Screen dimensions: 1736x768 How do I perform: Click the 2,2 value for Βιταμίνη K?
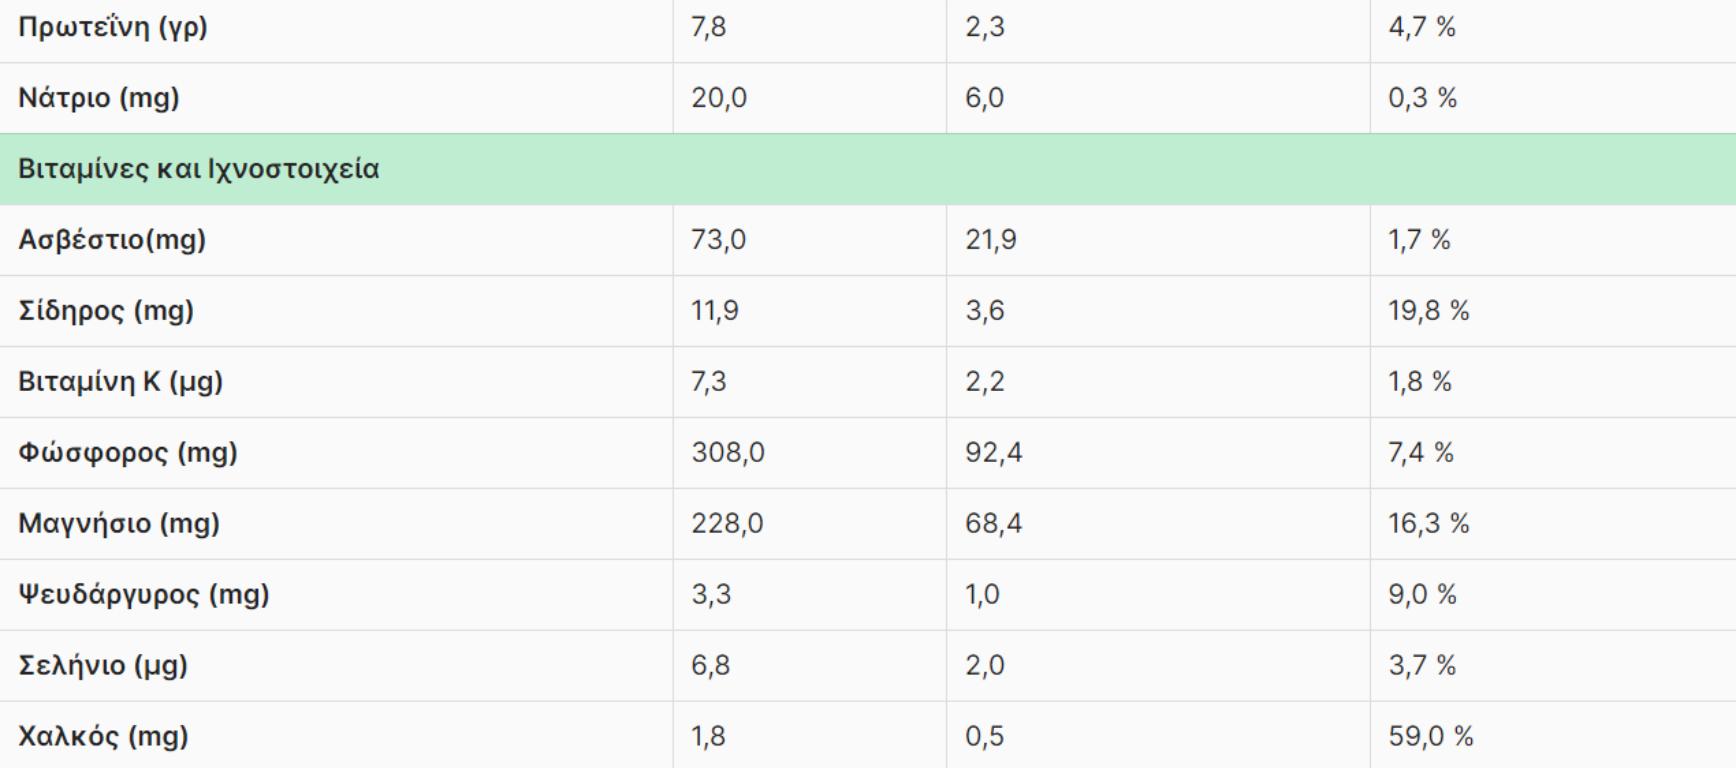(985, 382)
